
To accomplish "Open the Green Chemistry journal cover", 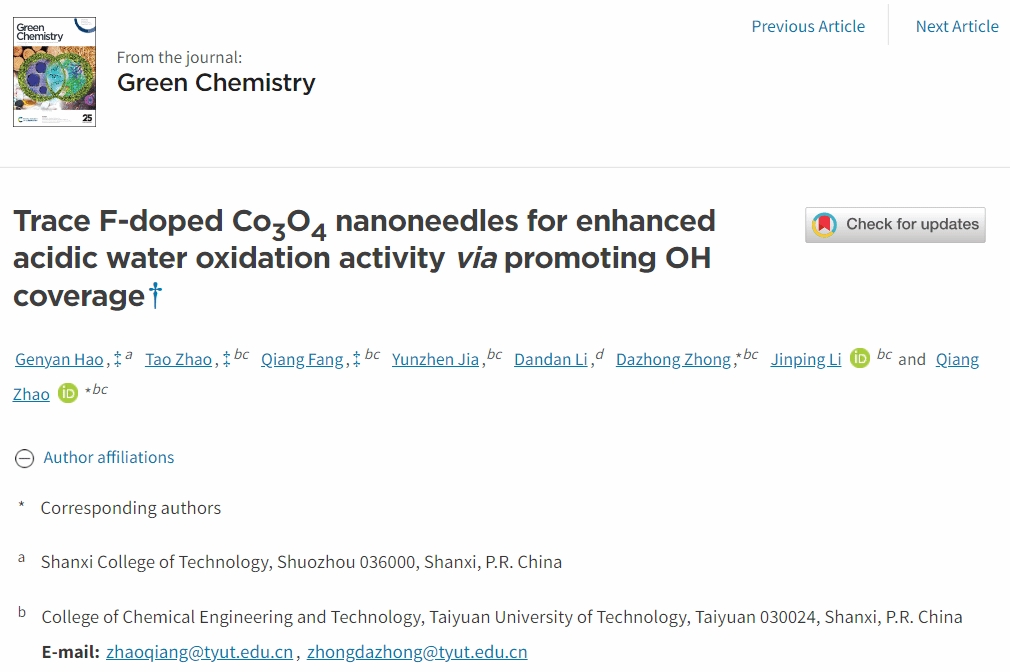I will point(54,72).
